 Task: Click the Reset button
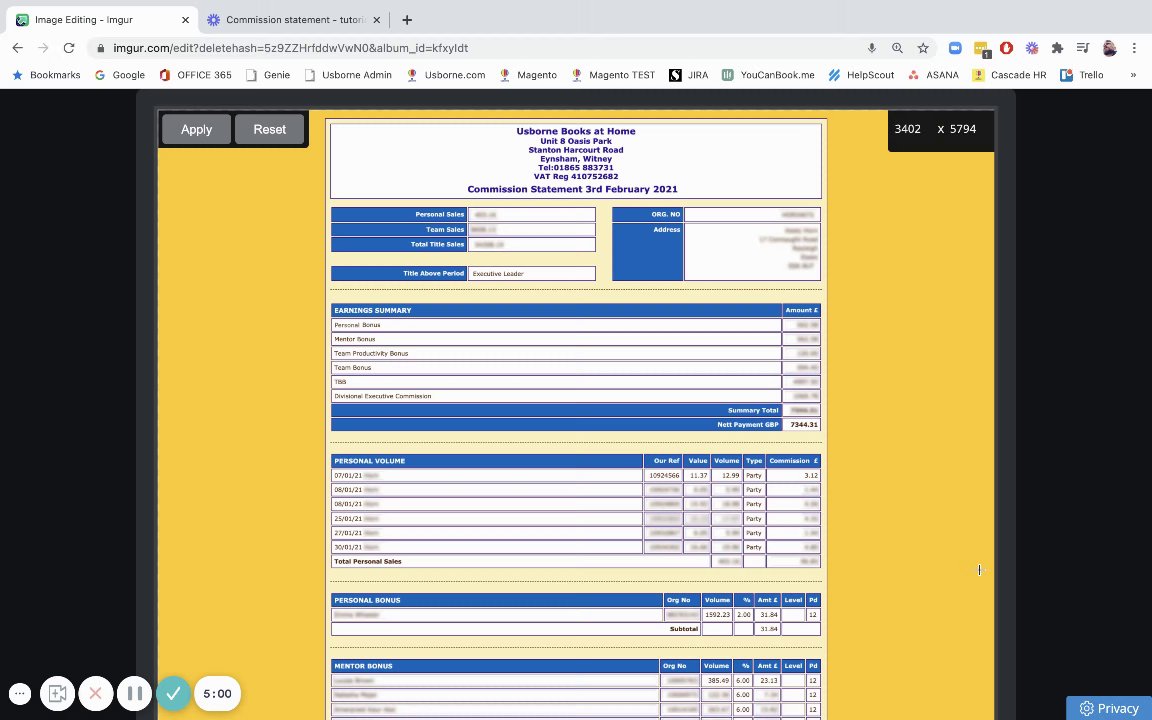pyautogui.click(x=270, y=129)
